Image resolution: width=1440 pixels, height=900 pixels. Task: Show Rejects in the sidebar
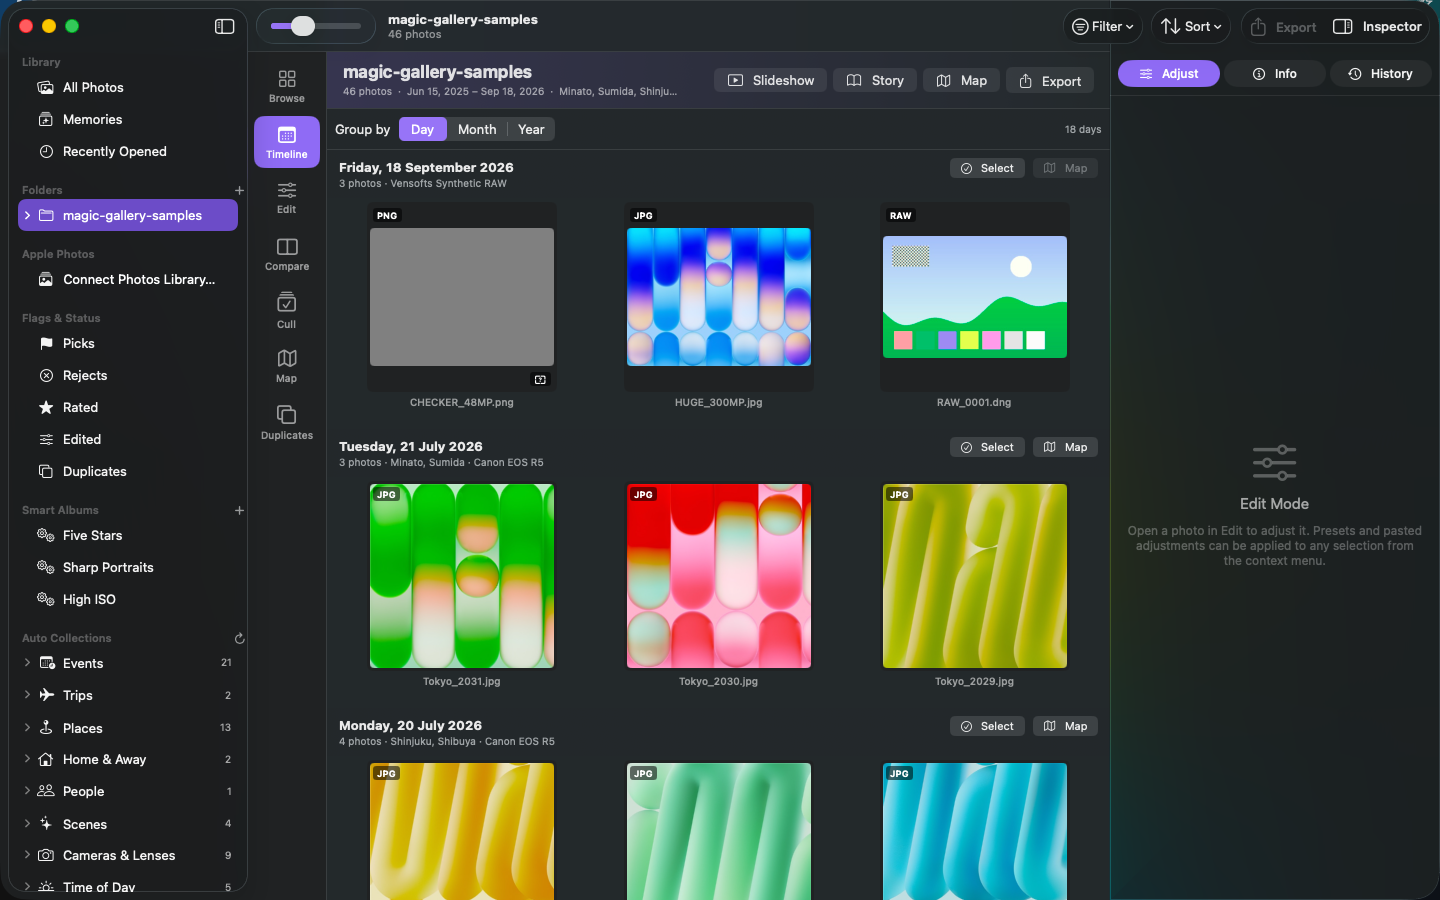[128, 376]
